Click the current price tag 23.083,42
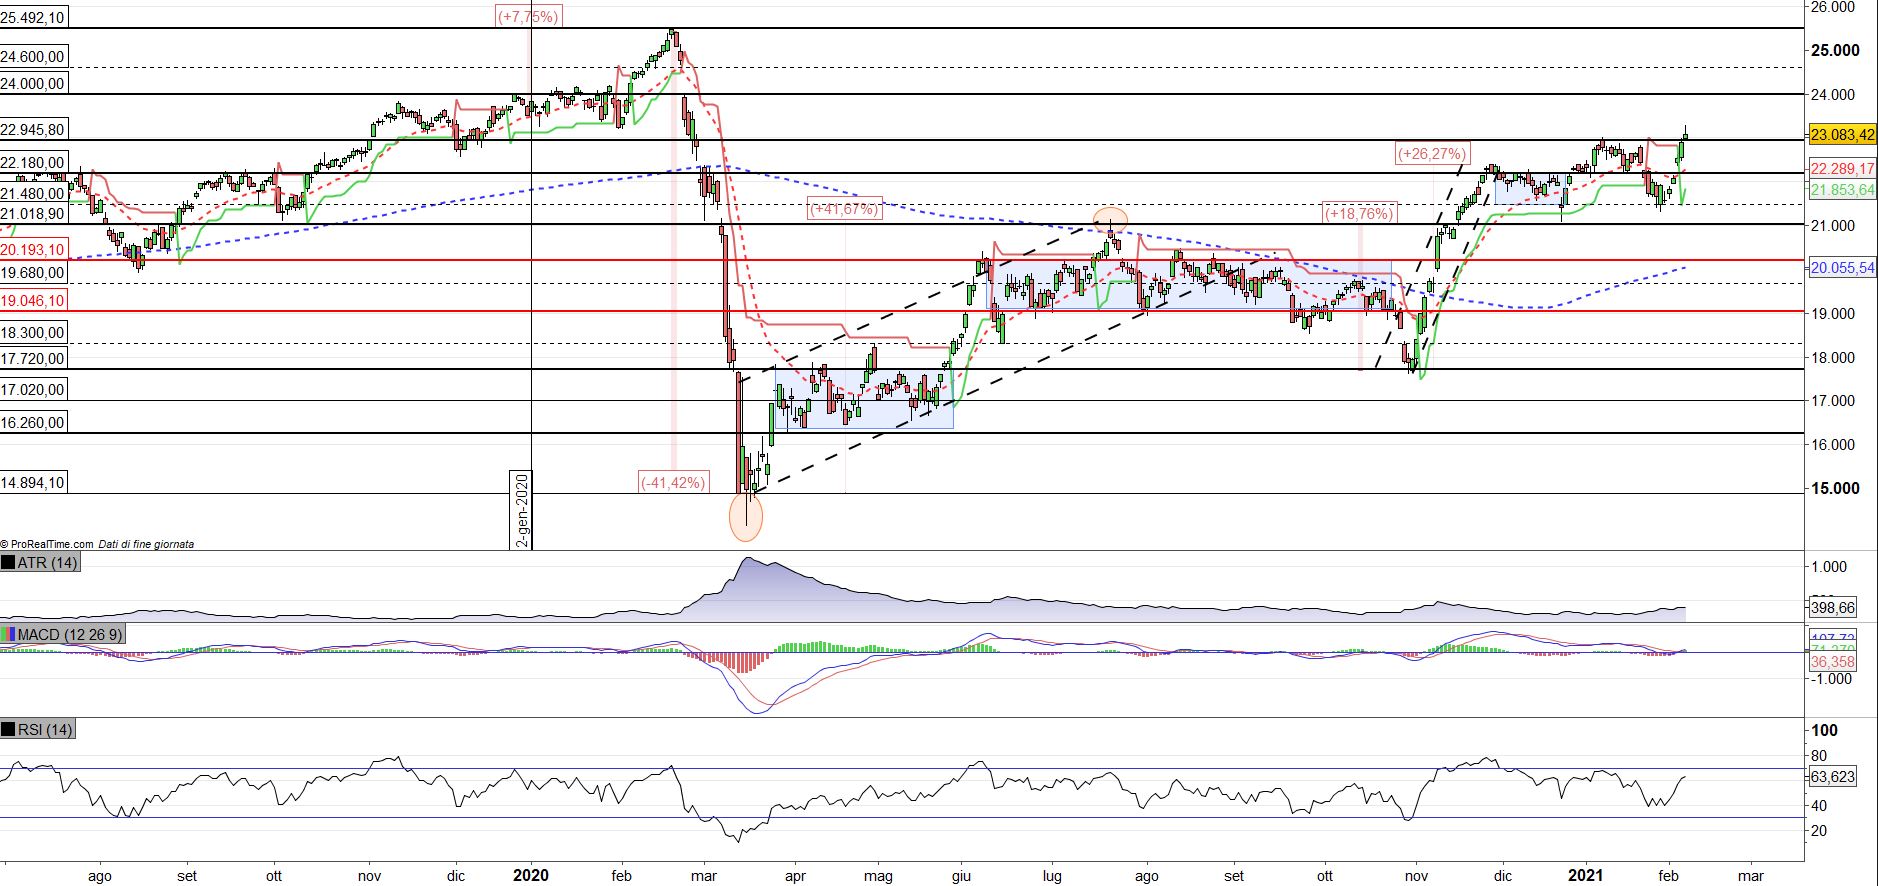The width and height of the screenshot is (1878, 886). pyautogui.click(x=1842, y=134)
